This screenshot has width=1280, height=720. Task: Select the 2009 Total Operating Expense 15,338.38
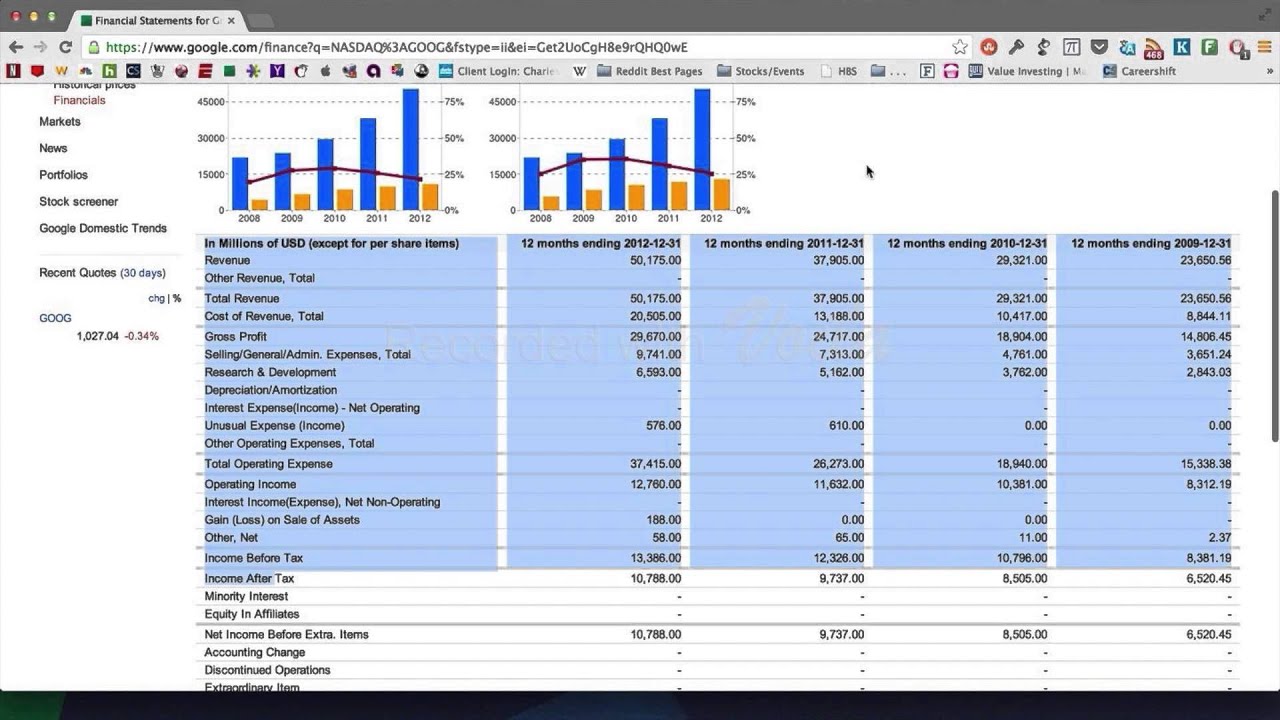(x=1205, y=464)
